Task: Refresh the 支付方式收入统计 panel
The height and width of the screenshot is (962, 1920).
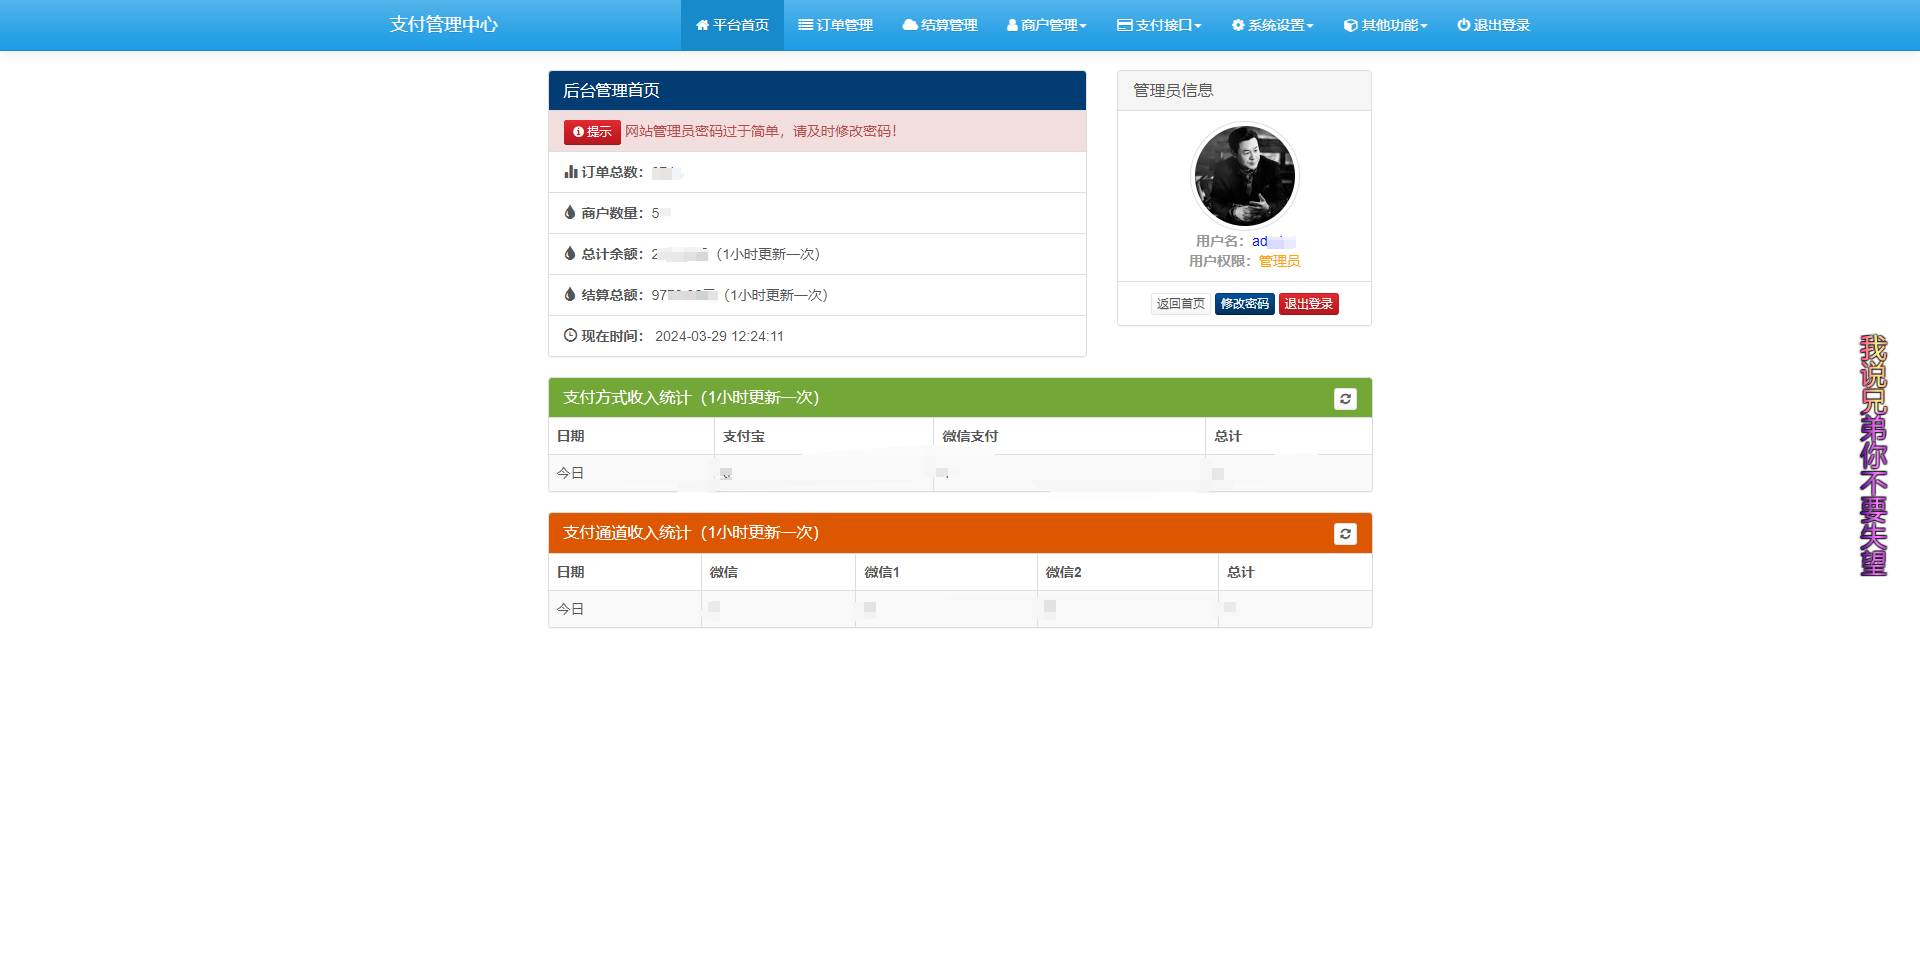Action: pyautogui.click(x=1345, y=398)
